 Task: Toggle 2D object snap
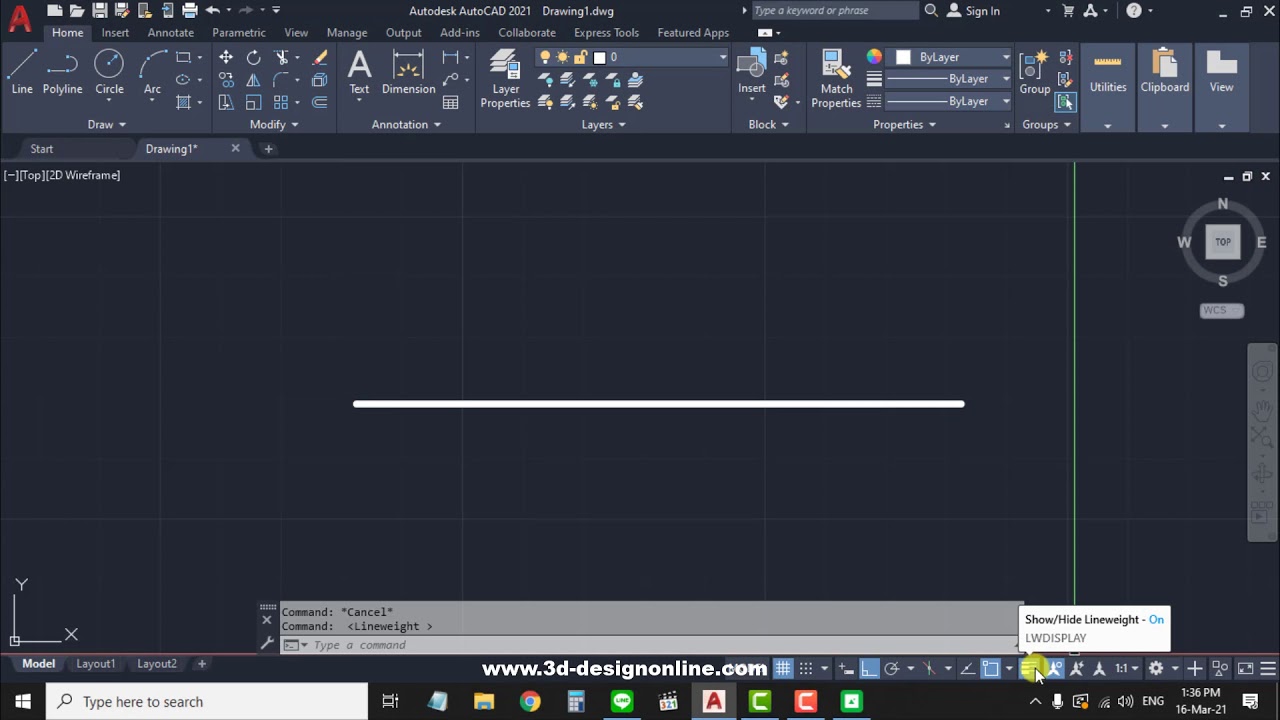[990, 668]
